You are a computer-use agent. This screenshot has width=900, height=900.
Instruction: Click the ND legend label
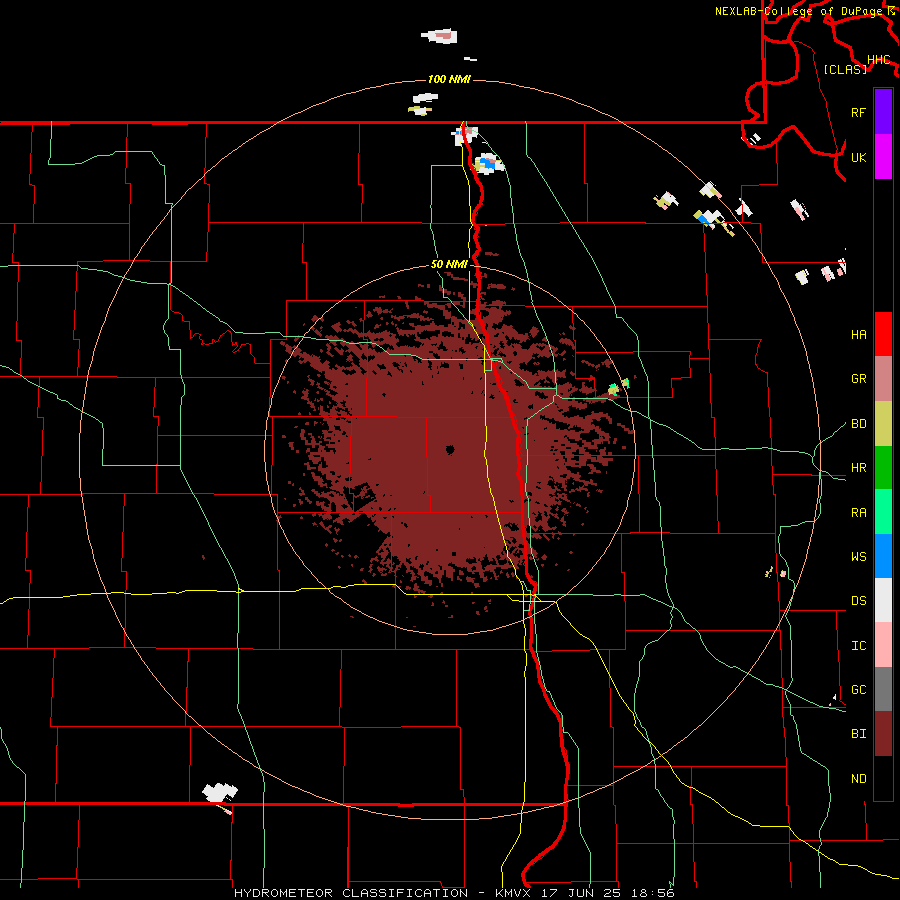[859, 779]
